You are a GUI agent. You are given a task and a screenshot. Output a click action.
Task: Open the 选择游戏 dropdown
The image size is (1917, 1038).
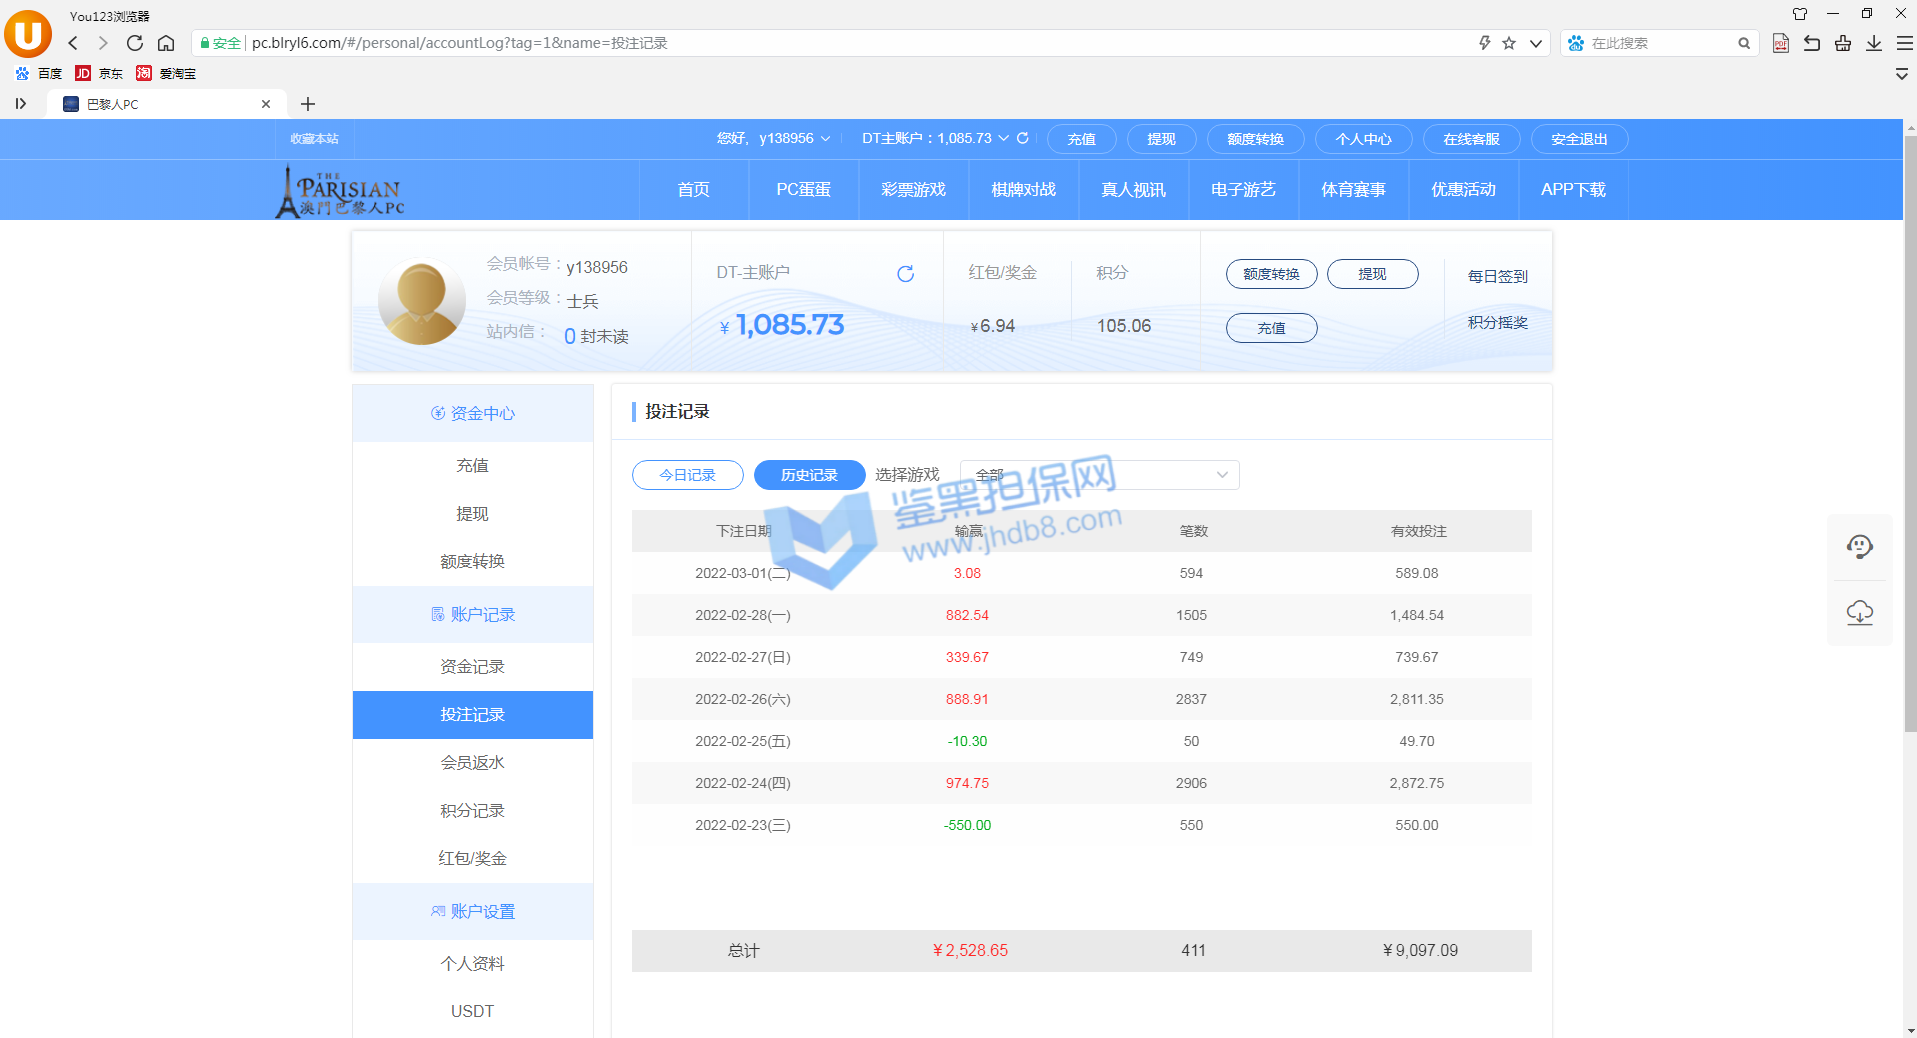[1099, 475]
